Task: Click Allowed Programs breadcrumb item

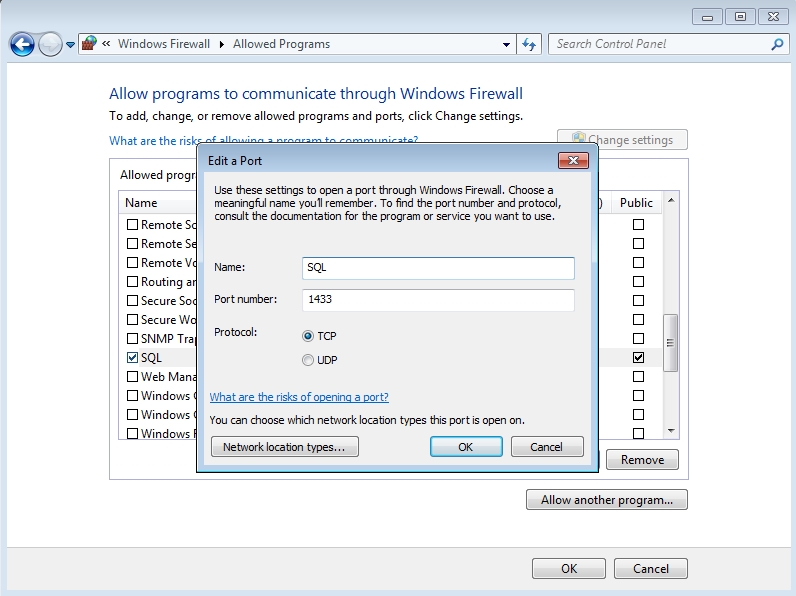Action: pos(281,44)
